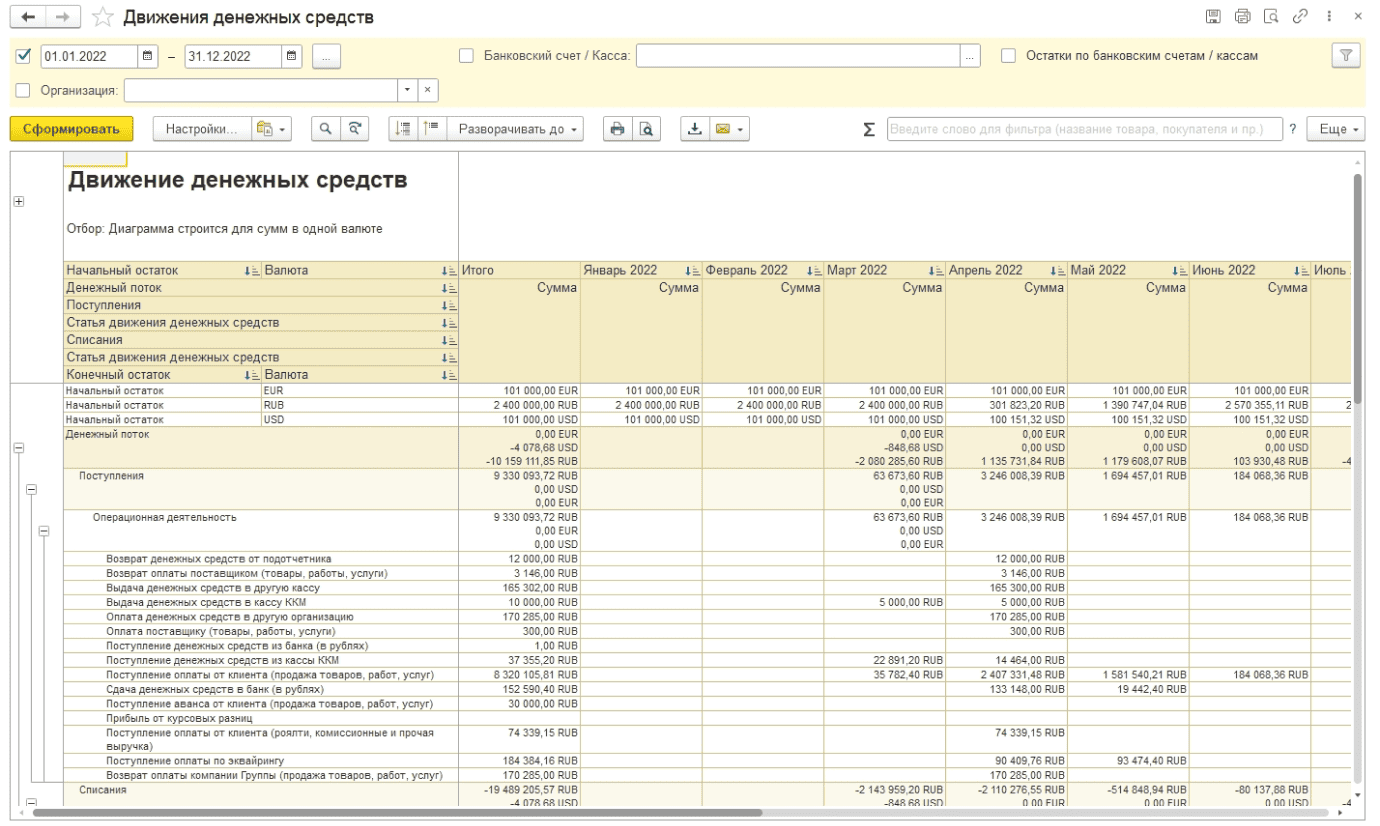Toggle the period date checkbox
This screenshot has width=1380, height=826.
tap(24, 56)
